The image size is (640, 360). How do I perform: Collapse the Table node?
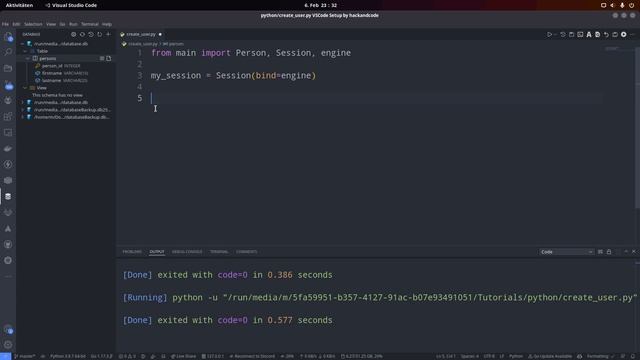(x=25, y=51)
